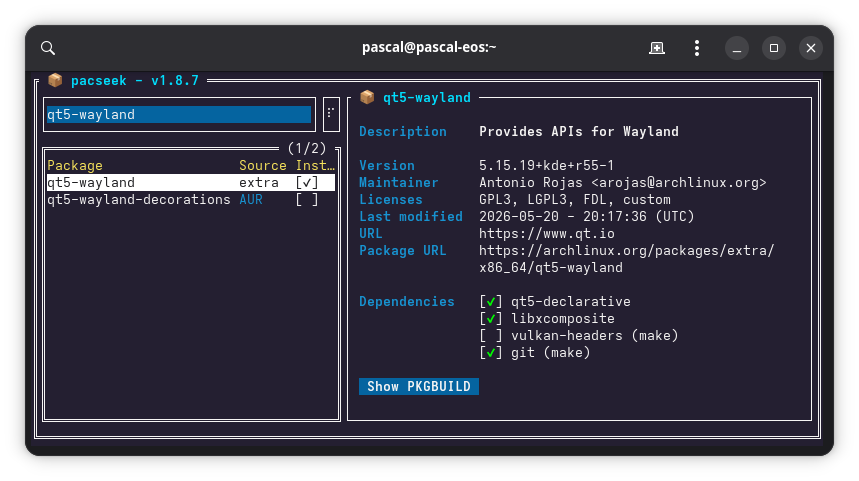The height and width of the screenshot is (481, 859).
Task: Click the extra source label
Action: click(259, 182)
